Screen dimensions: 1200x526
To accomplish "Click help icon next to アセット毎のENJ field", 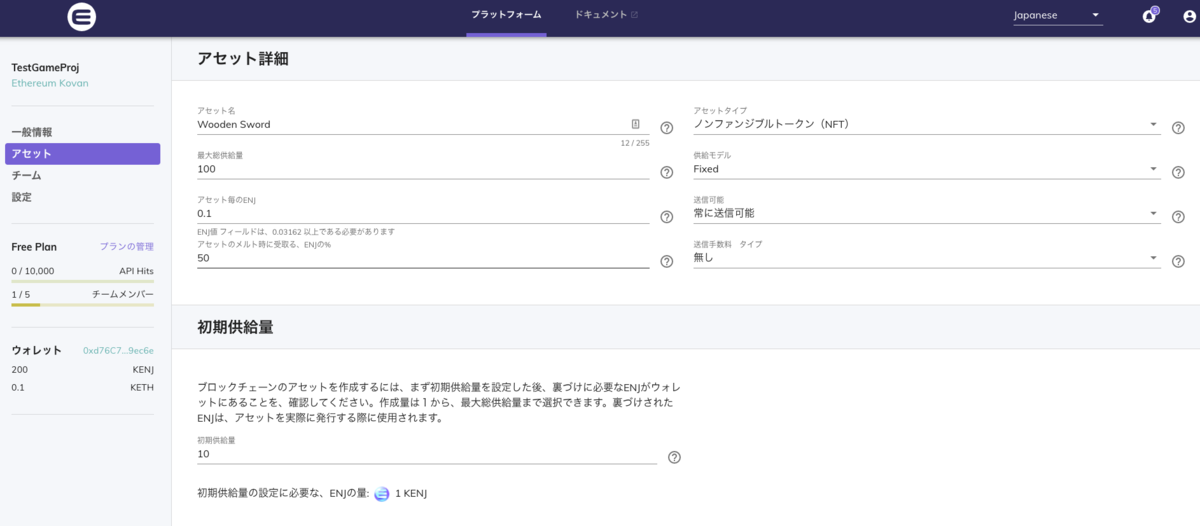I will [x=667, y=217].
